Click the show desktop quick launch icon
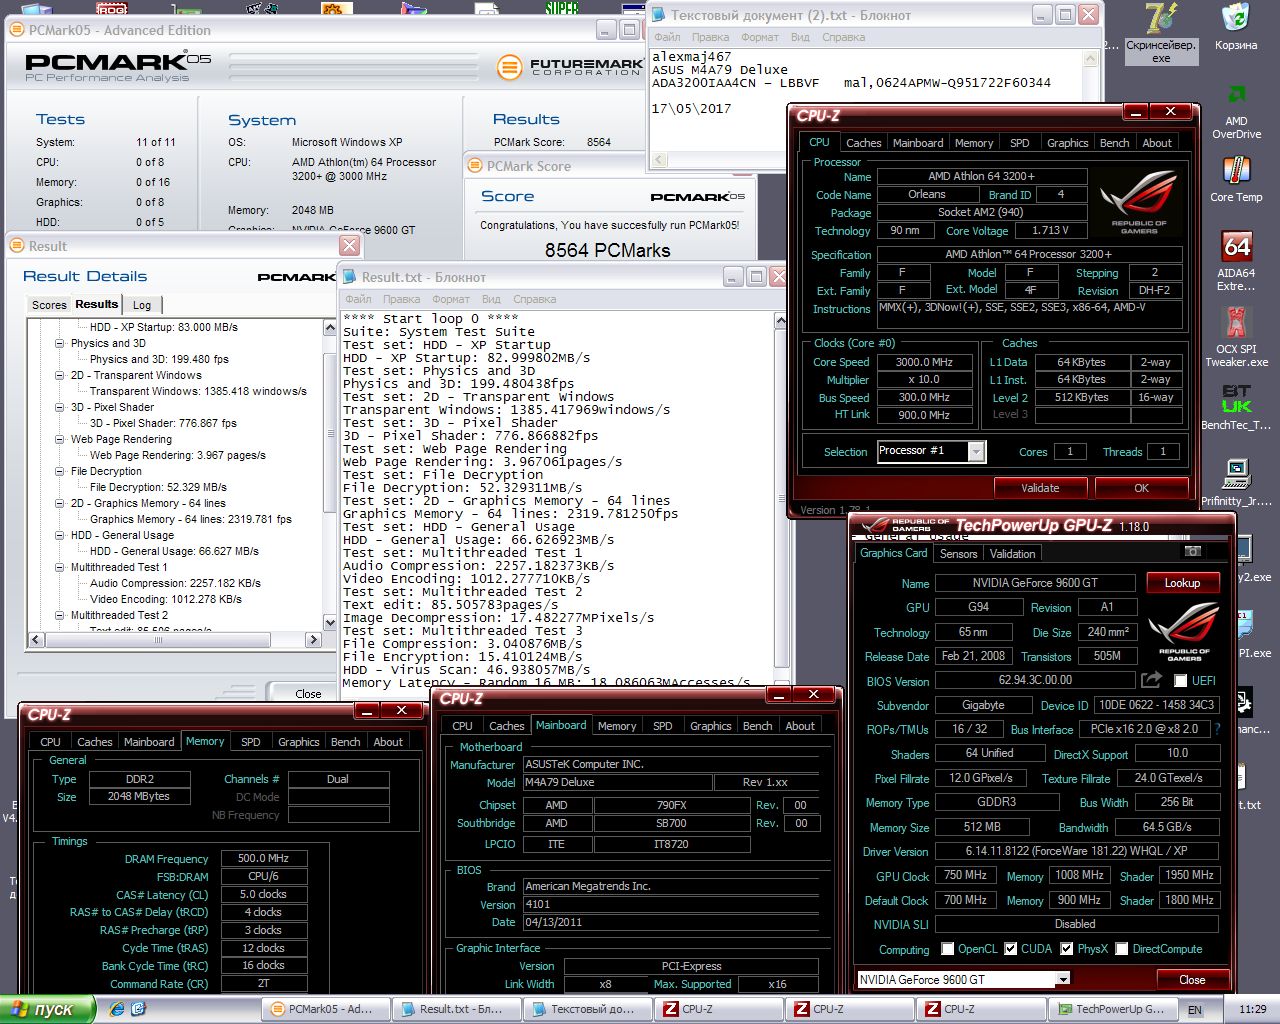The width and height of the screenshot is (1280, 1024). (140, 1009)
